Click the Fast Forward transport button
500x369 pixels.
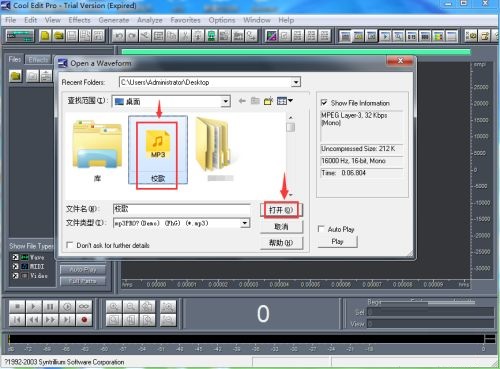coord(50,320)
